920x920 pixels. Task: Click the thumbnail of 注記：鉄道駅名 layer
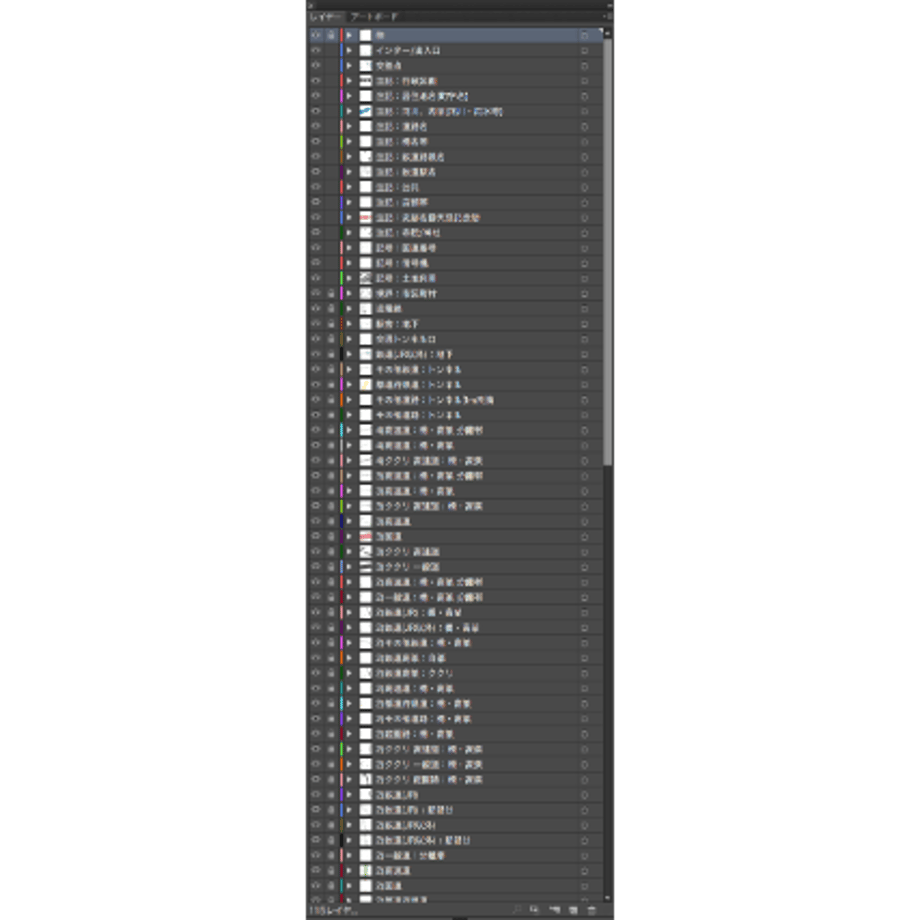tap(366, 172)
